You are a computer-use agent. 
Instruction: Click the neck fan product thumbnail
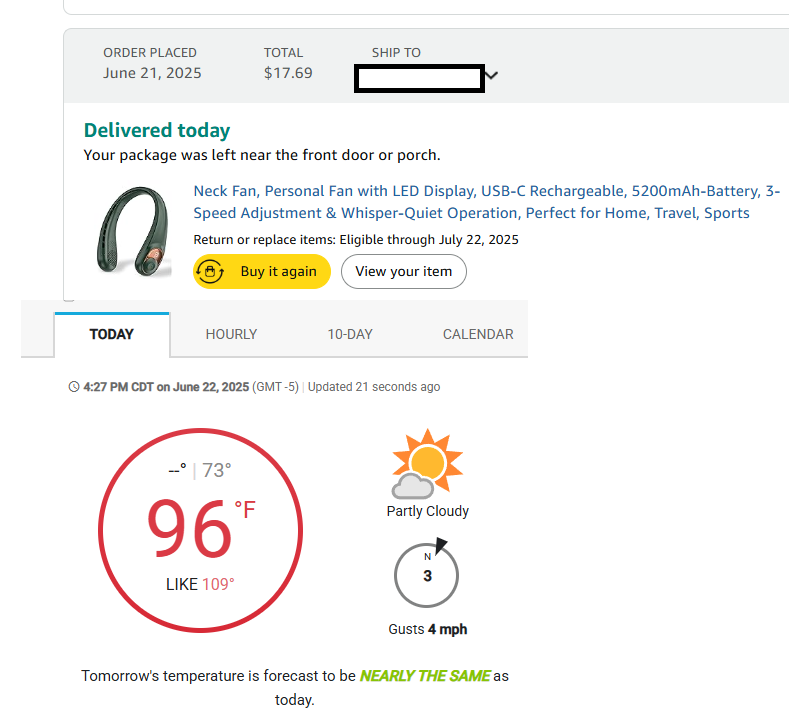[x=134, y=231]
